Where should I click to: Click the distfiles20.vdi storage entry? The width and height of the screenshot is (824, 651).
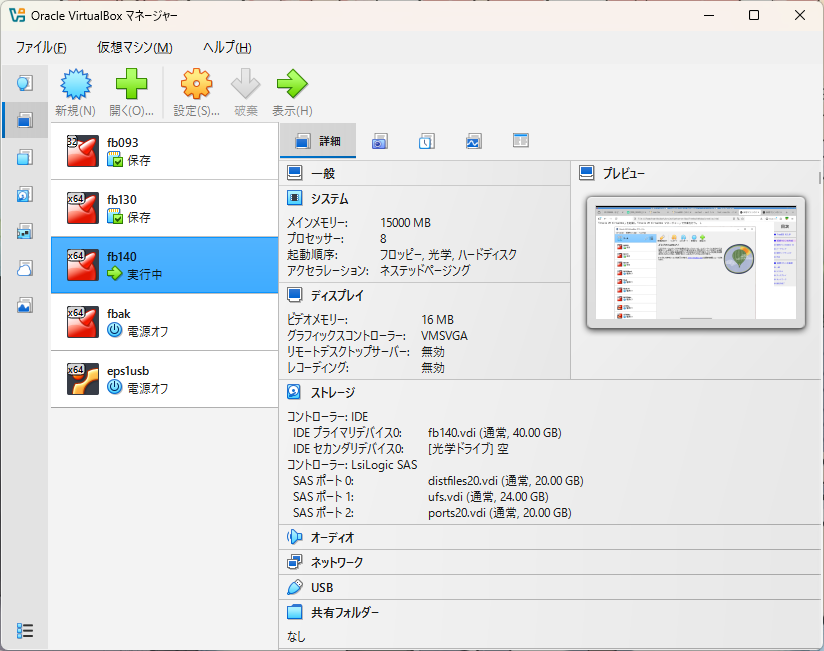[506, 481]
